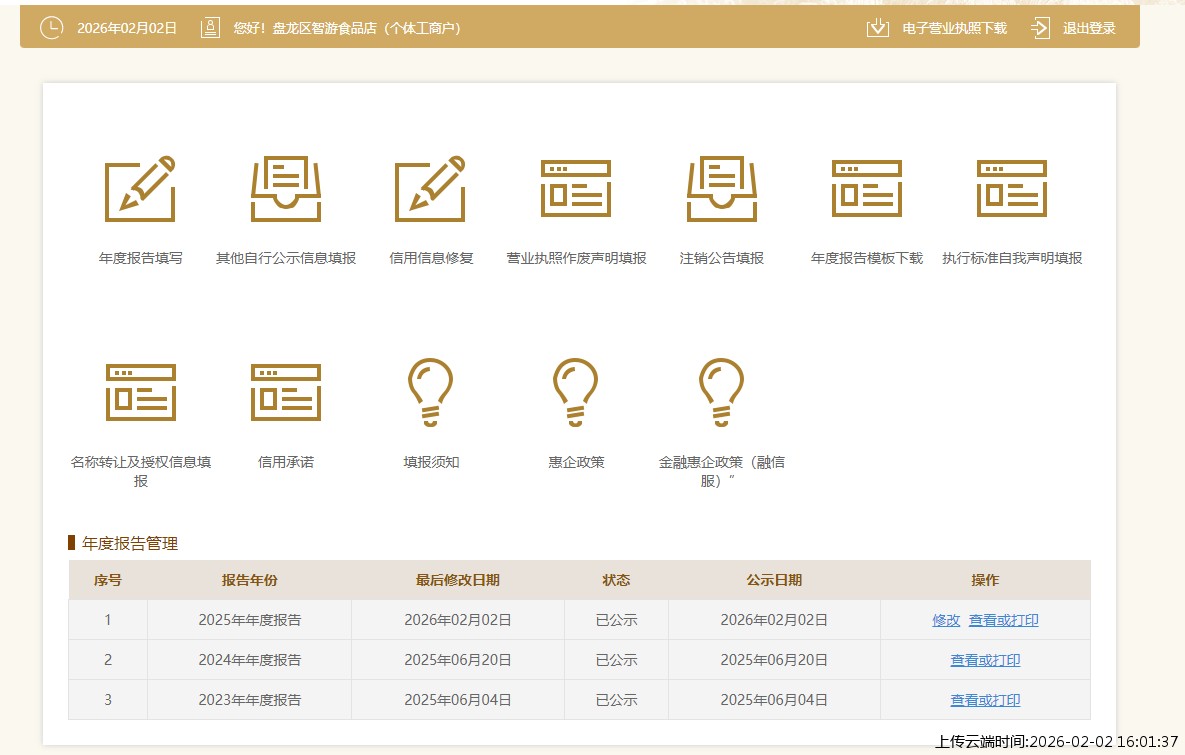Open the 信用承诺 section
The height and width of the screenshot is (755, 1185).
coord(285,392)
